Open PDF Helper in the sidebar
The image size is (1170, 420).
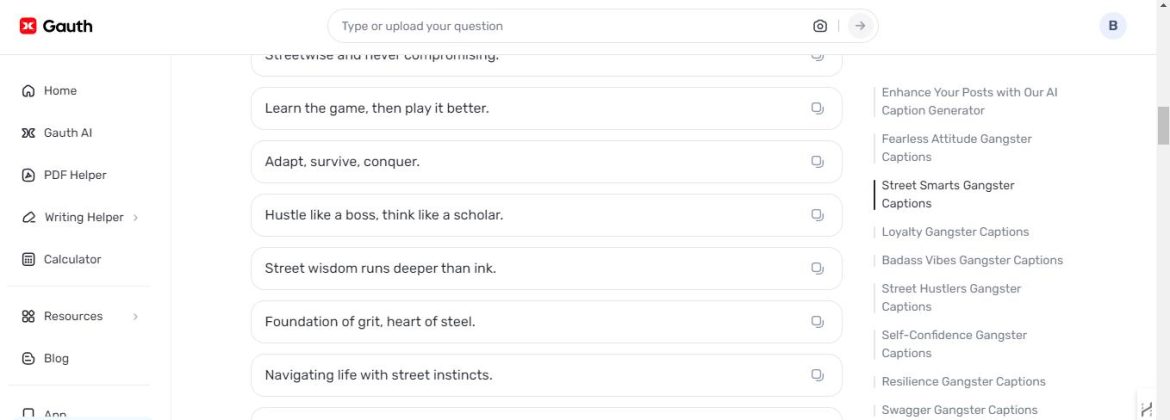(x=74, y=175)
